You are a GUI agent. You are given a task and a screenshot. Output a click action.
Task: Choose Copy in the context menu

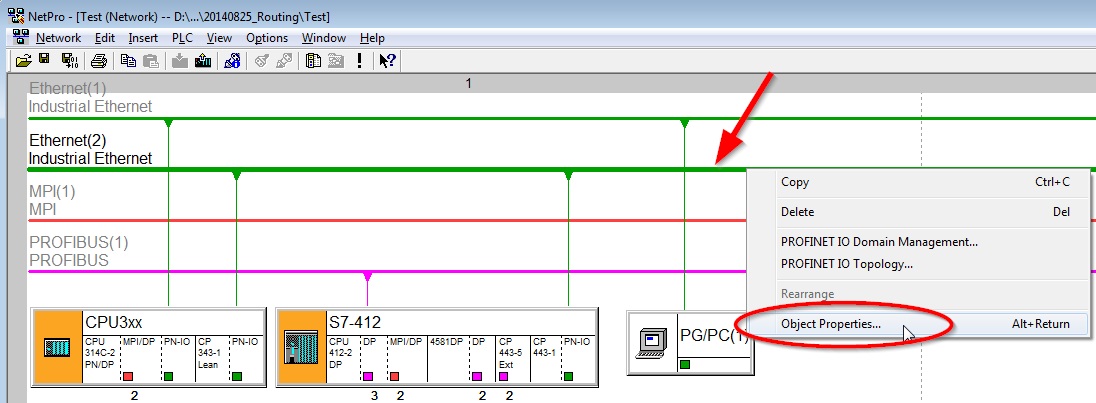click(918, 182)
